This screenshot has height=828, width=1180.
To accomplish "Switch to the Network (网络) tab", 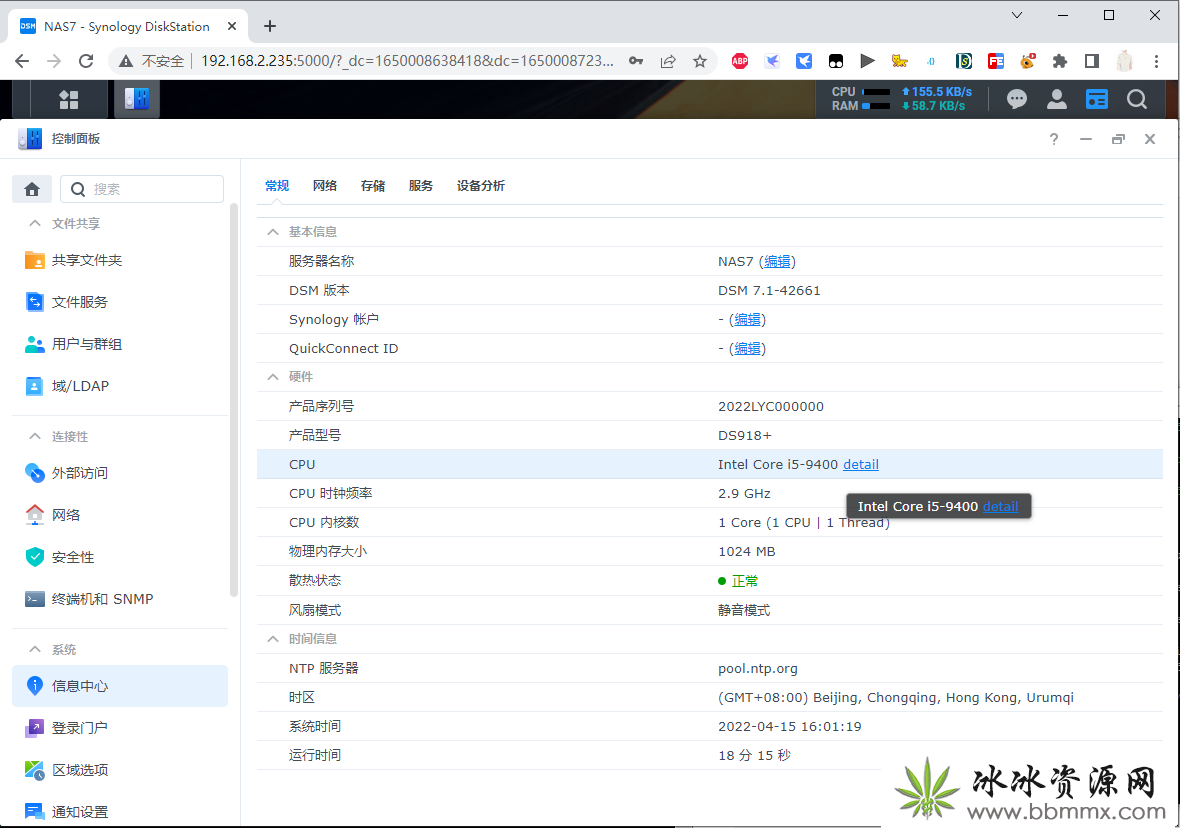I will [x=325, y=186].
